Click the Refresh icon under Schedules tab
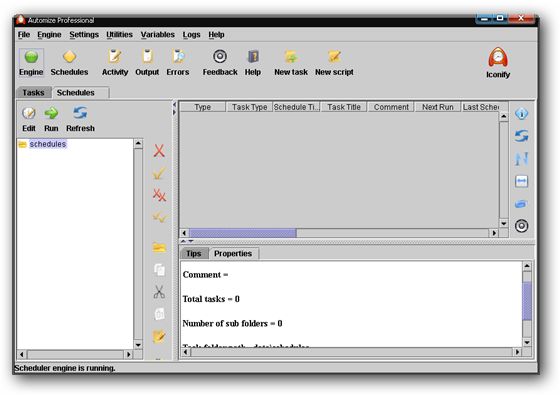 pos(80,113)
